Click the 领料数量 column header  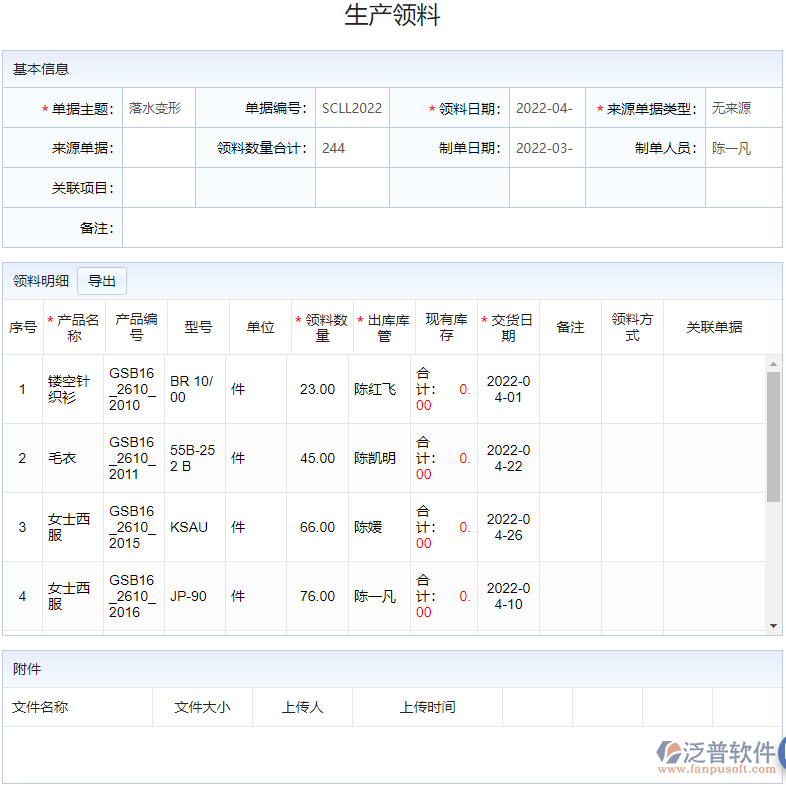(322, 327)
